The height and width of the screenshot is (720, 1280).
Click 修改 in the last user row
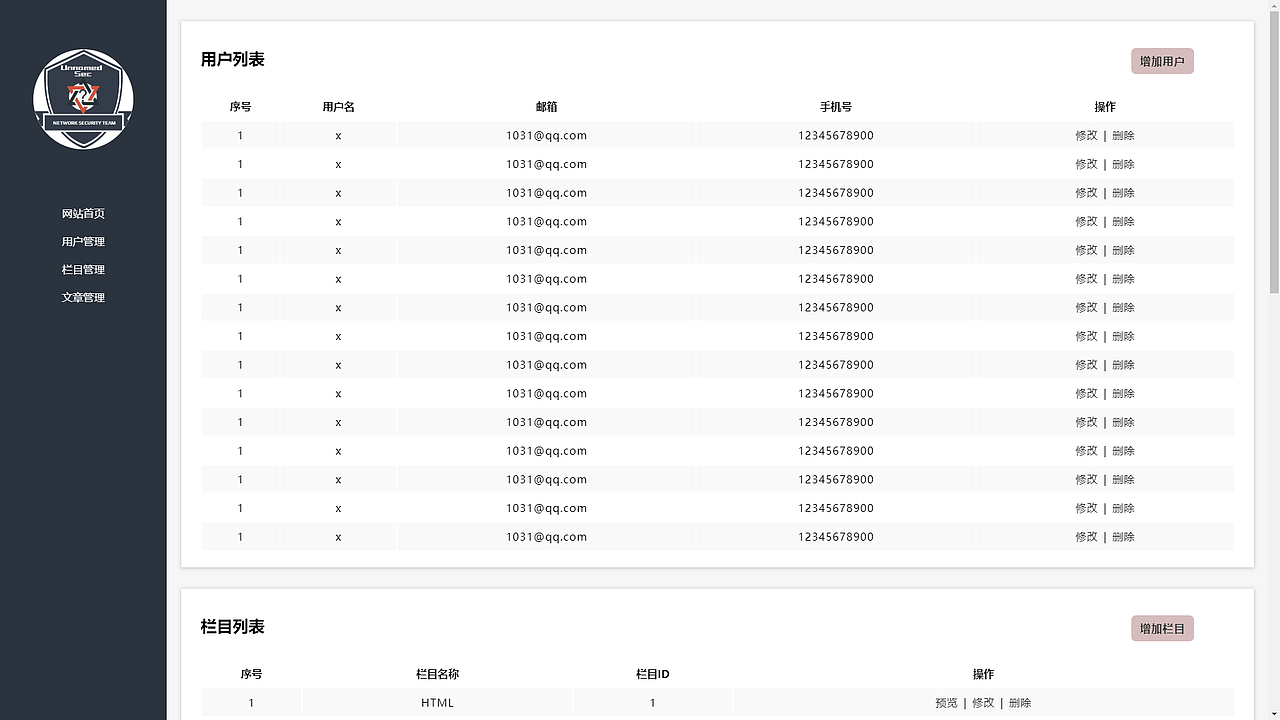pyautogui.click(x=1086, y=537)
